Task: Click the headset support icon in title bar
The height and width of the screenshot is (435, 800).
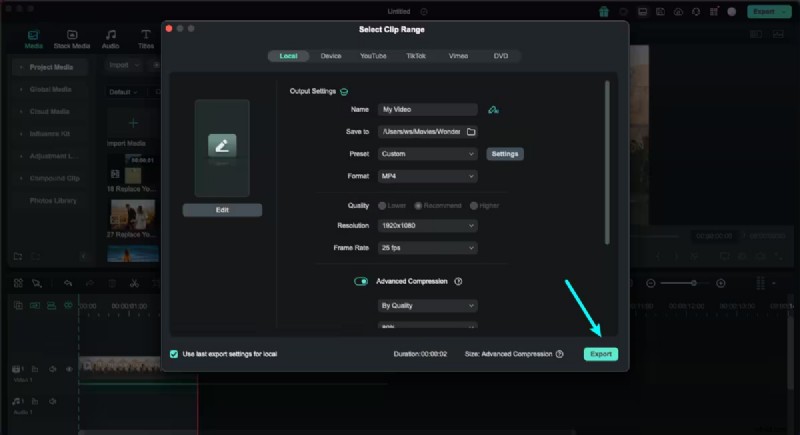Action: pos(696,12)
